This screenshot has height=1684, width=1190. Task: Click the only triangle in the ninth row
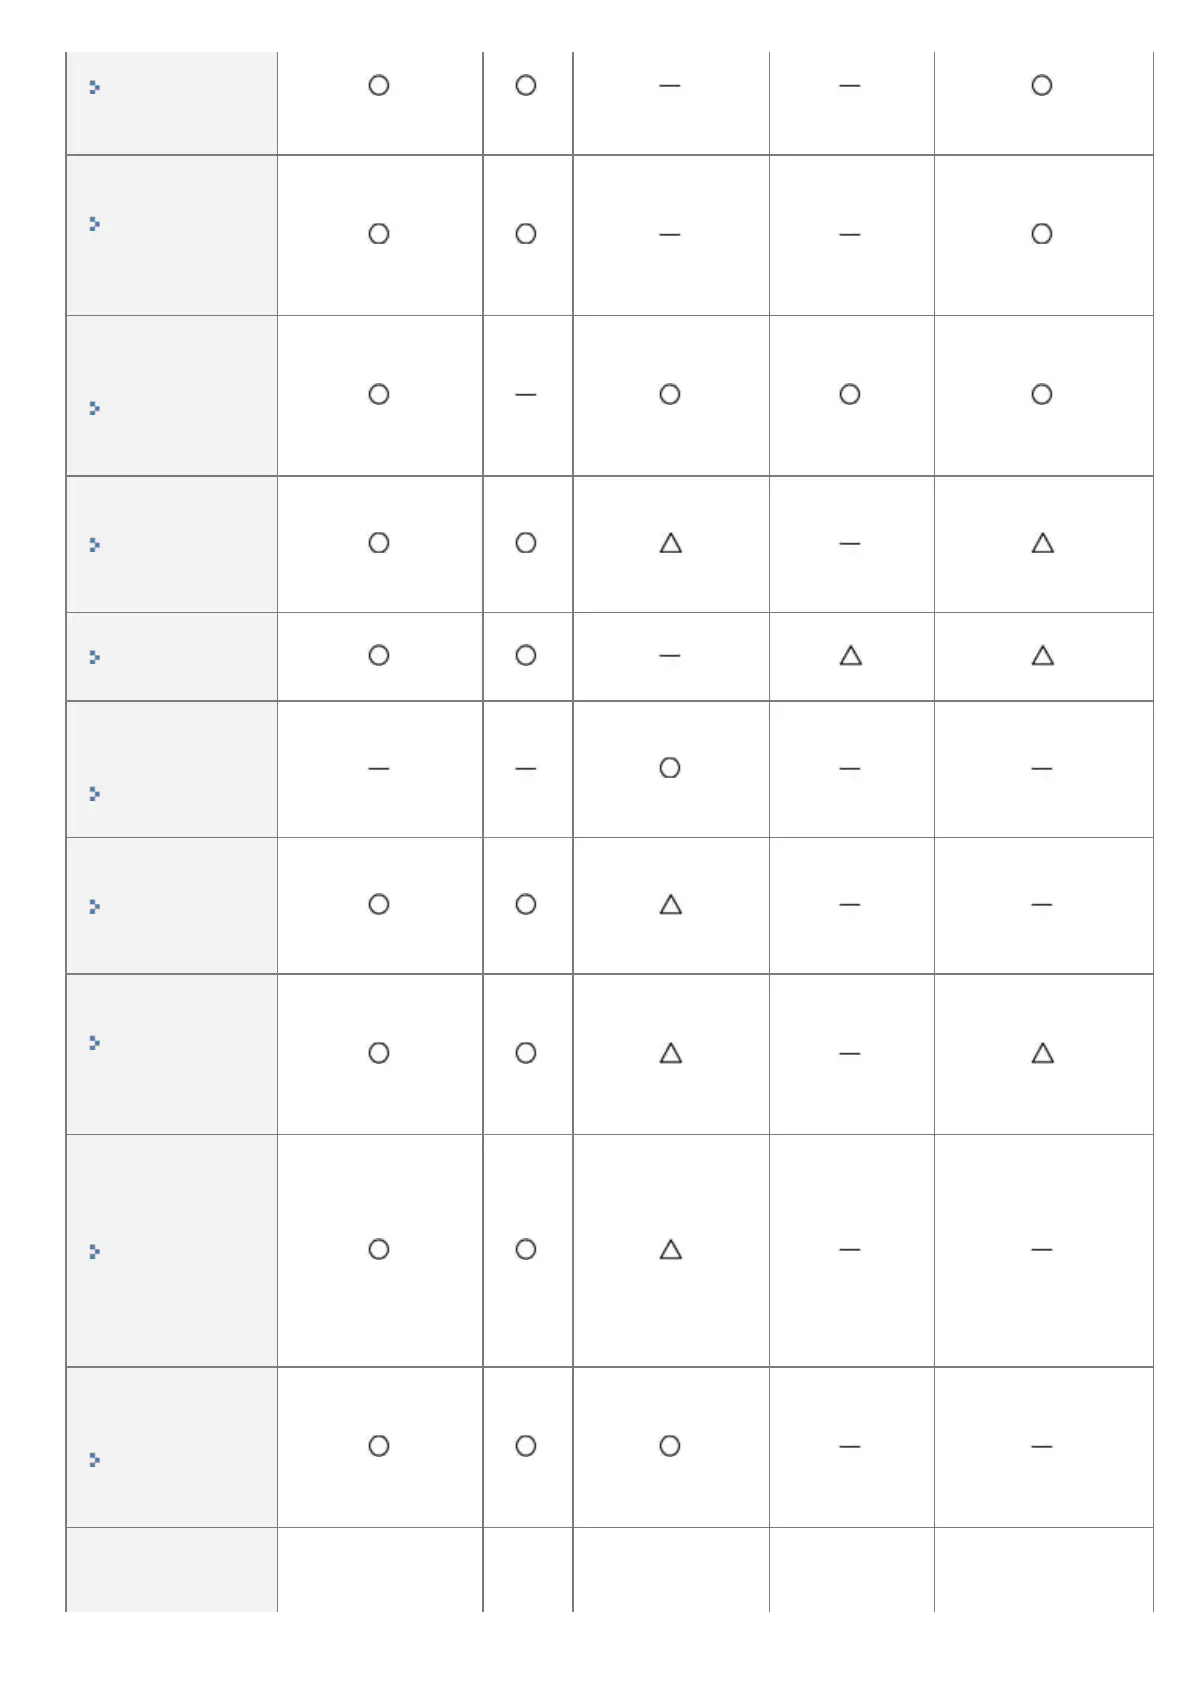(671, 1250)
